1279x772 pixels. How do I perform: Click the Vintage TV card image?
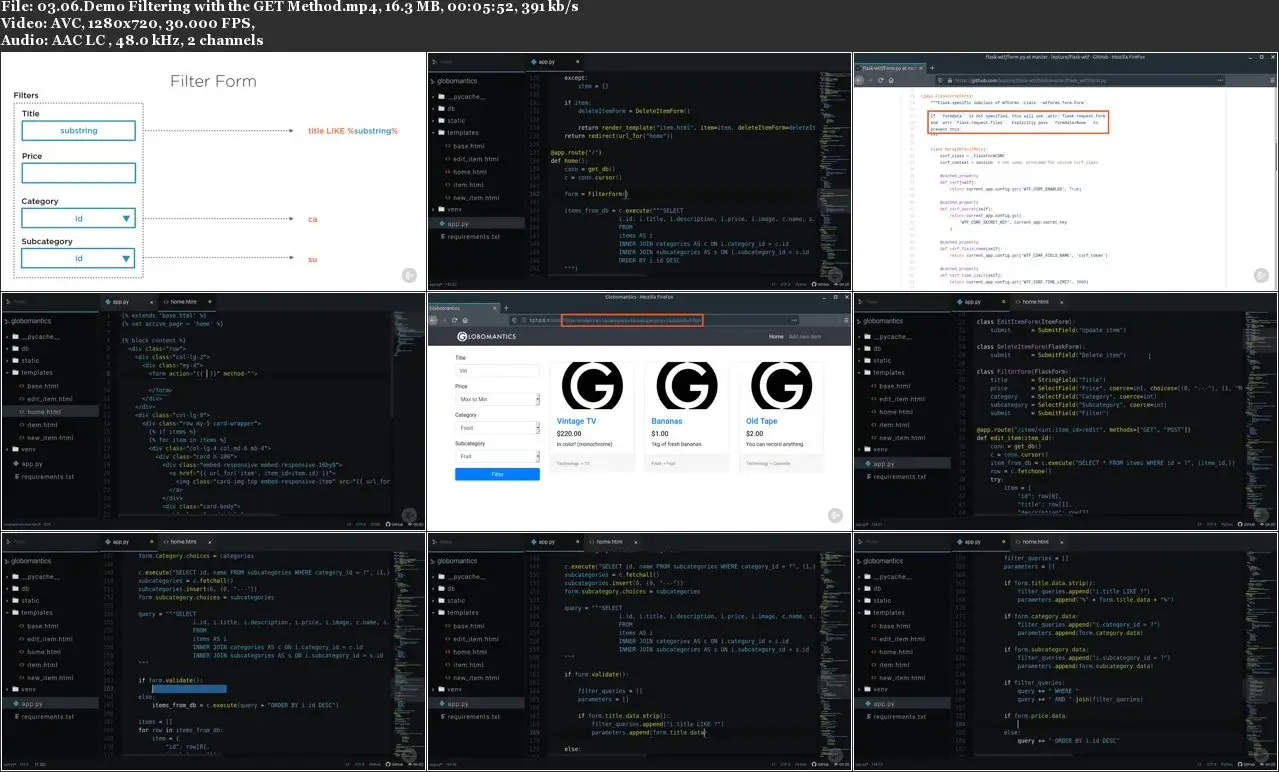[592, 386]
